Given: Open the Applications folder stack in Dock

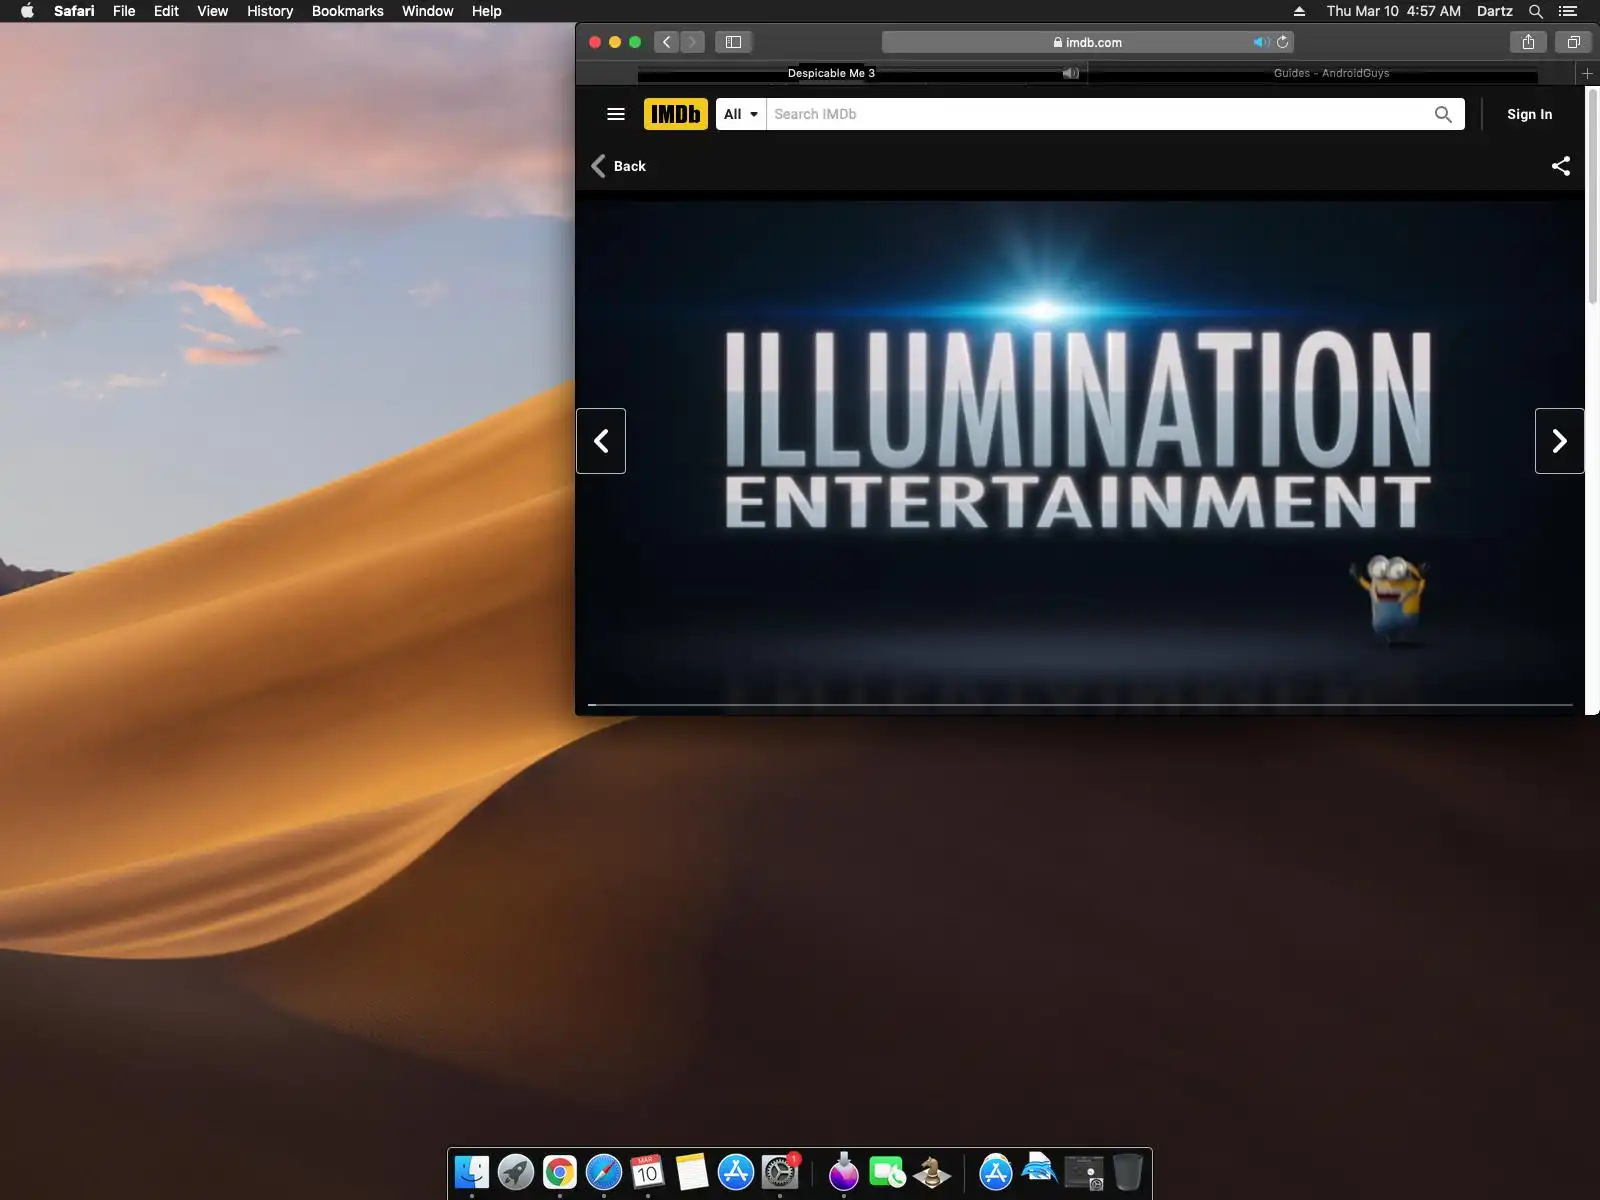Looking at the screenshot, I should (x=996, y=1172).
